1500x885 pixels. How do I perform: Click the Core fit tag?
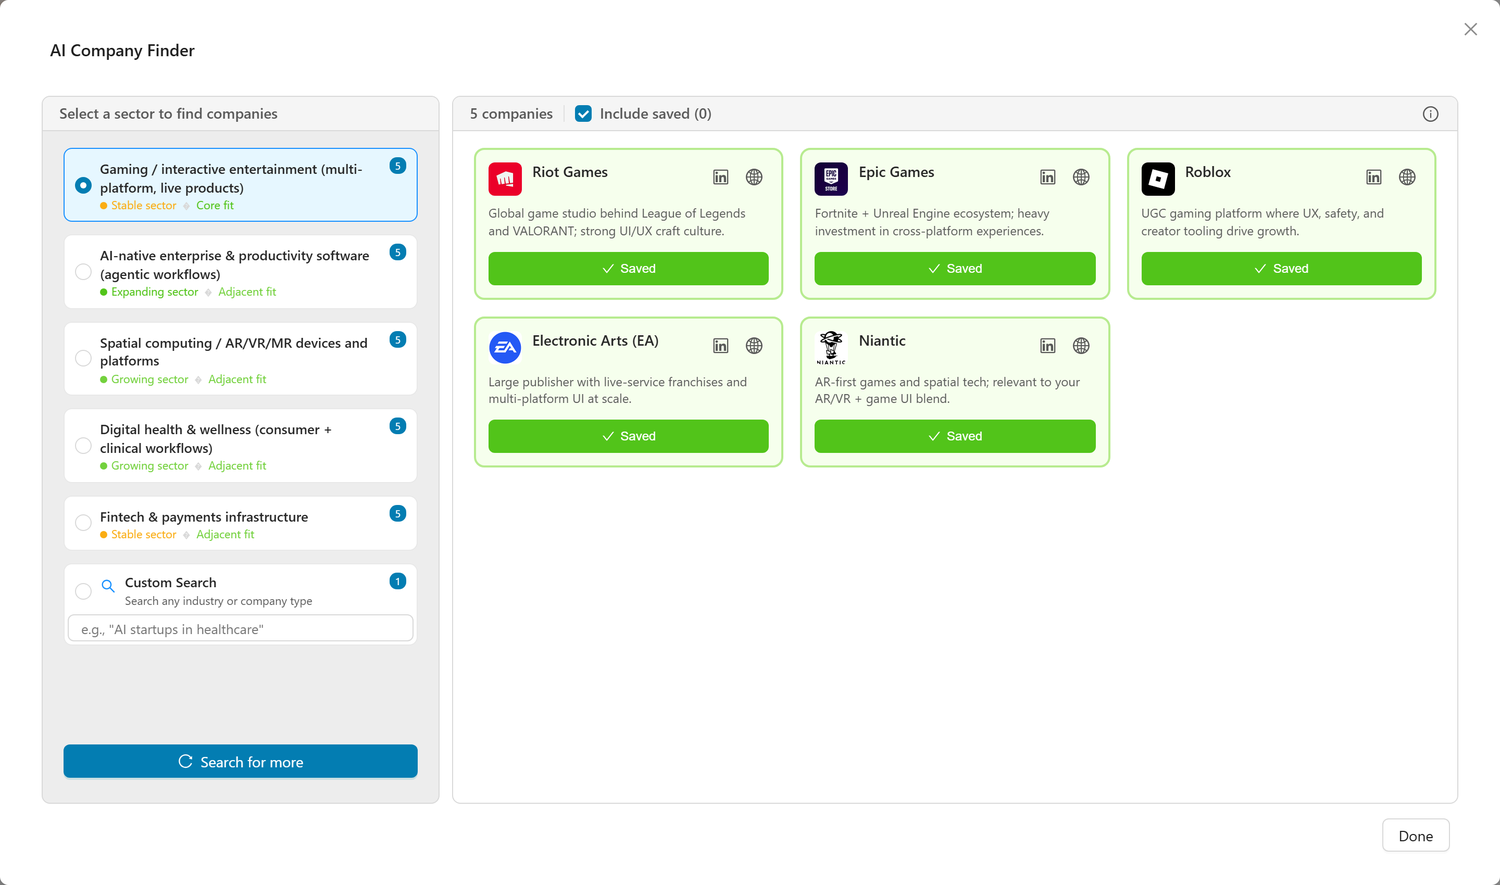215,206
